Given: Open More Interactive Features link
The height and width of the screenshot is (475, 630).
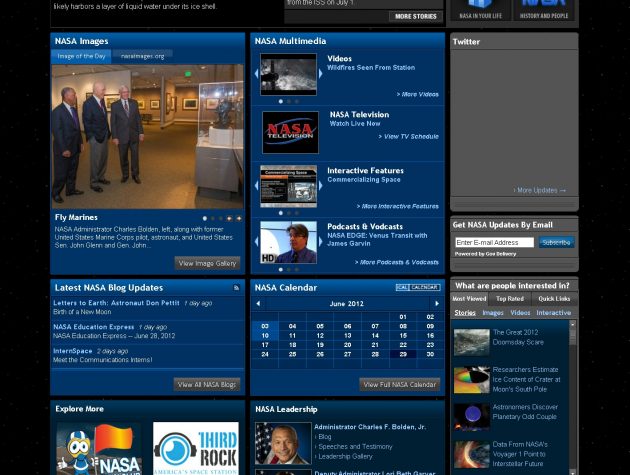Looking at the screenshot, I should coord(398,206).
